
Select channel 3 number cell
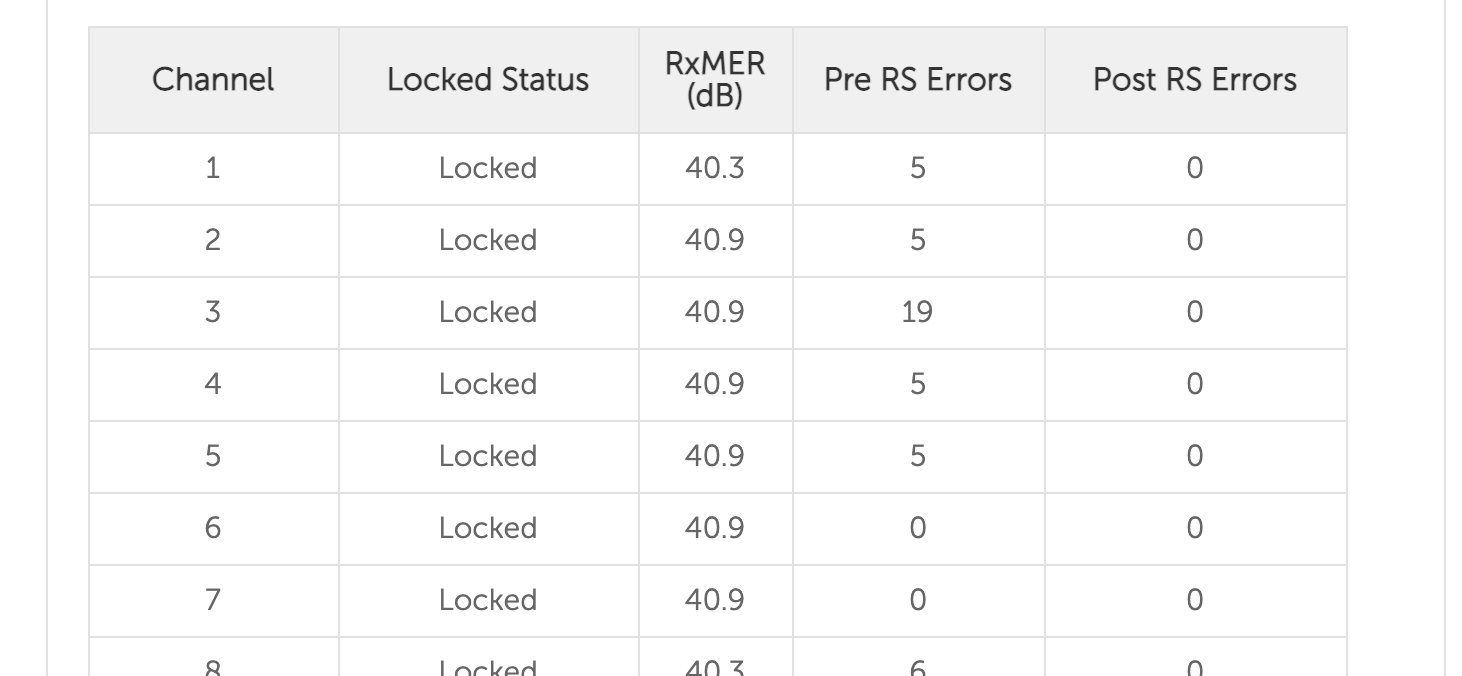coord(213,312)
